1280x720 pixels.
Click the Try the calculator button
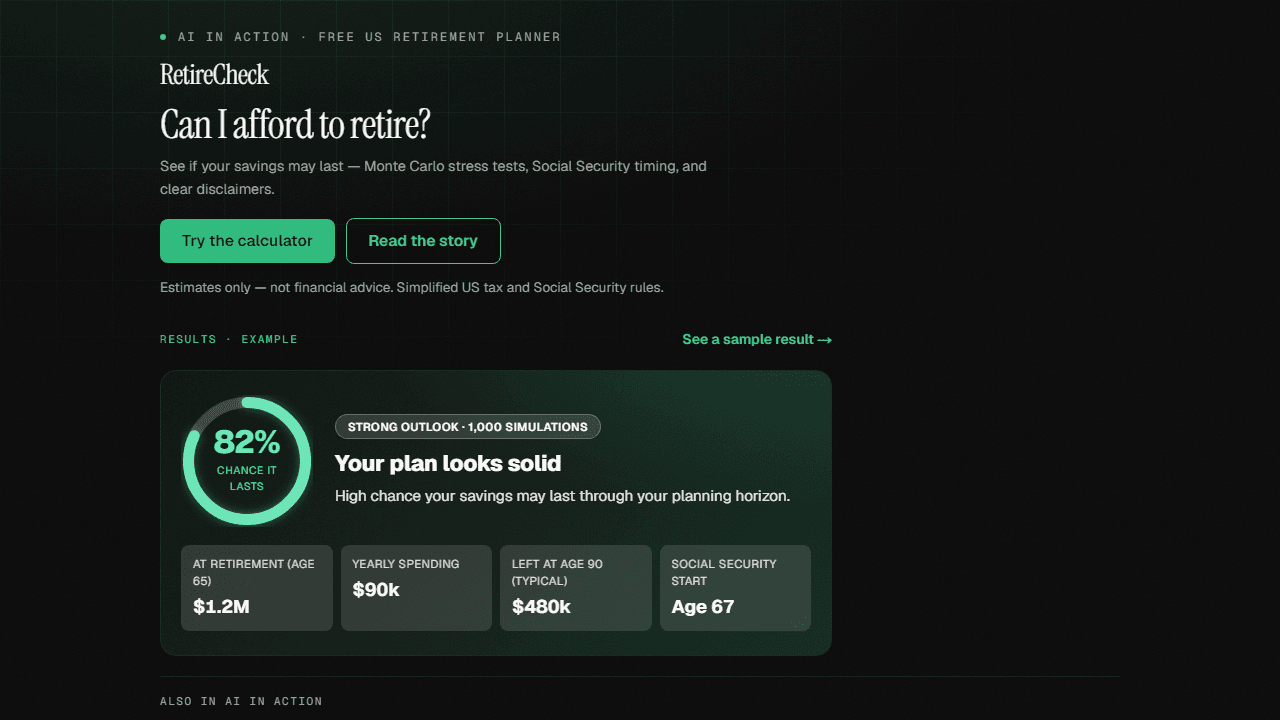pyautogui.click(x=247, y=241)
